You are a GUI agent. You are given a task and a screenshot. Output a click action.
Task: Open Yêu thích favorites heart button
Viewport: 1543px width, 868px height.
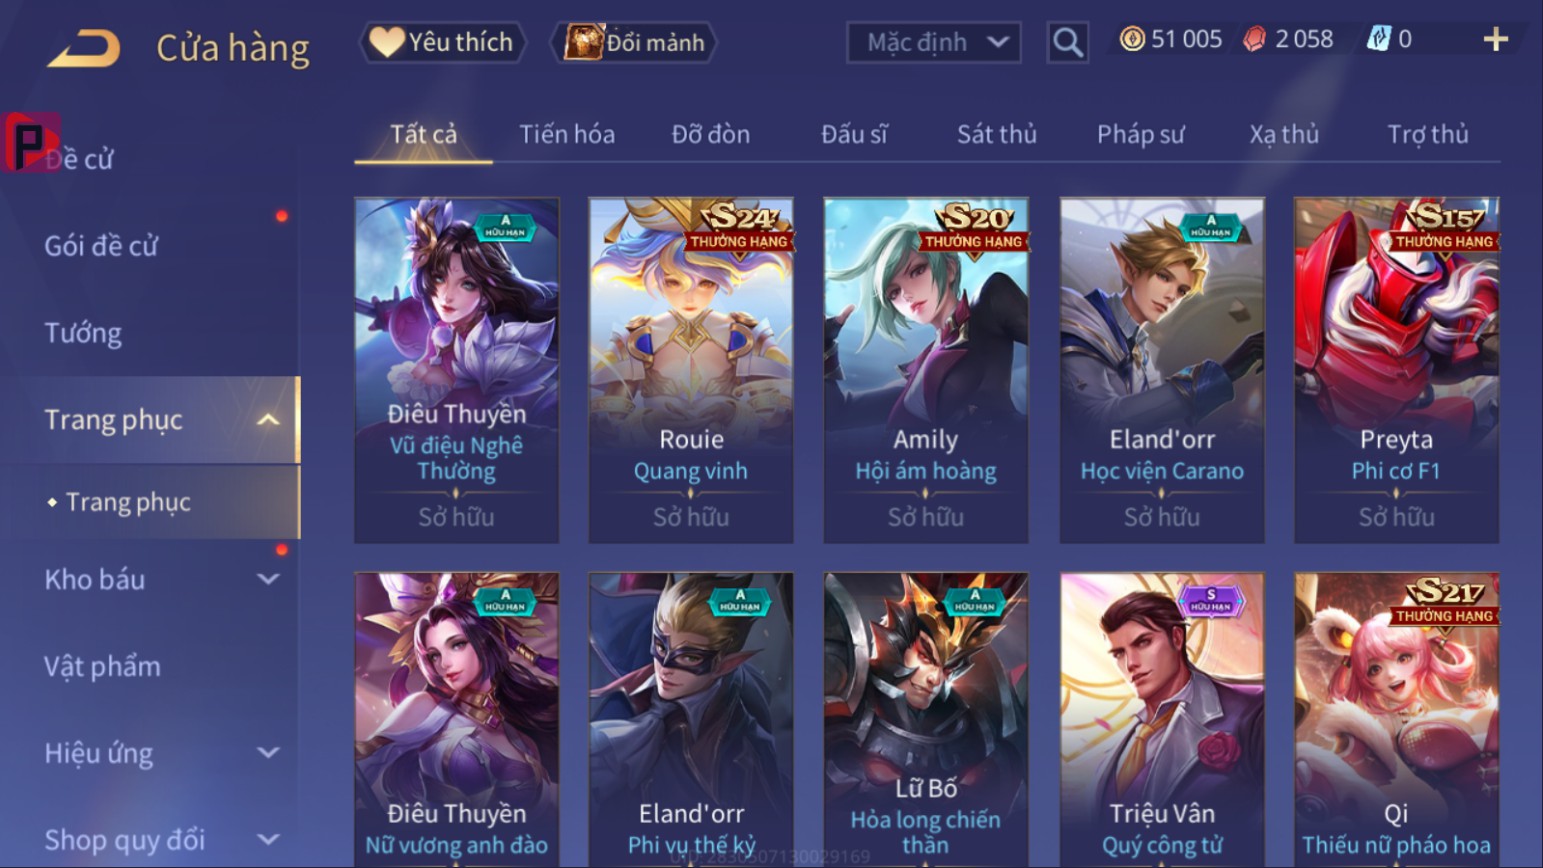click(x=442, y=42)
